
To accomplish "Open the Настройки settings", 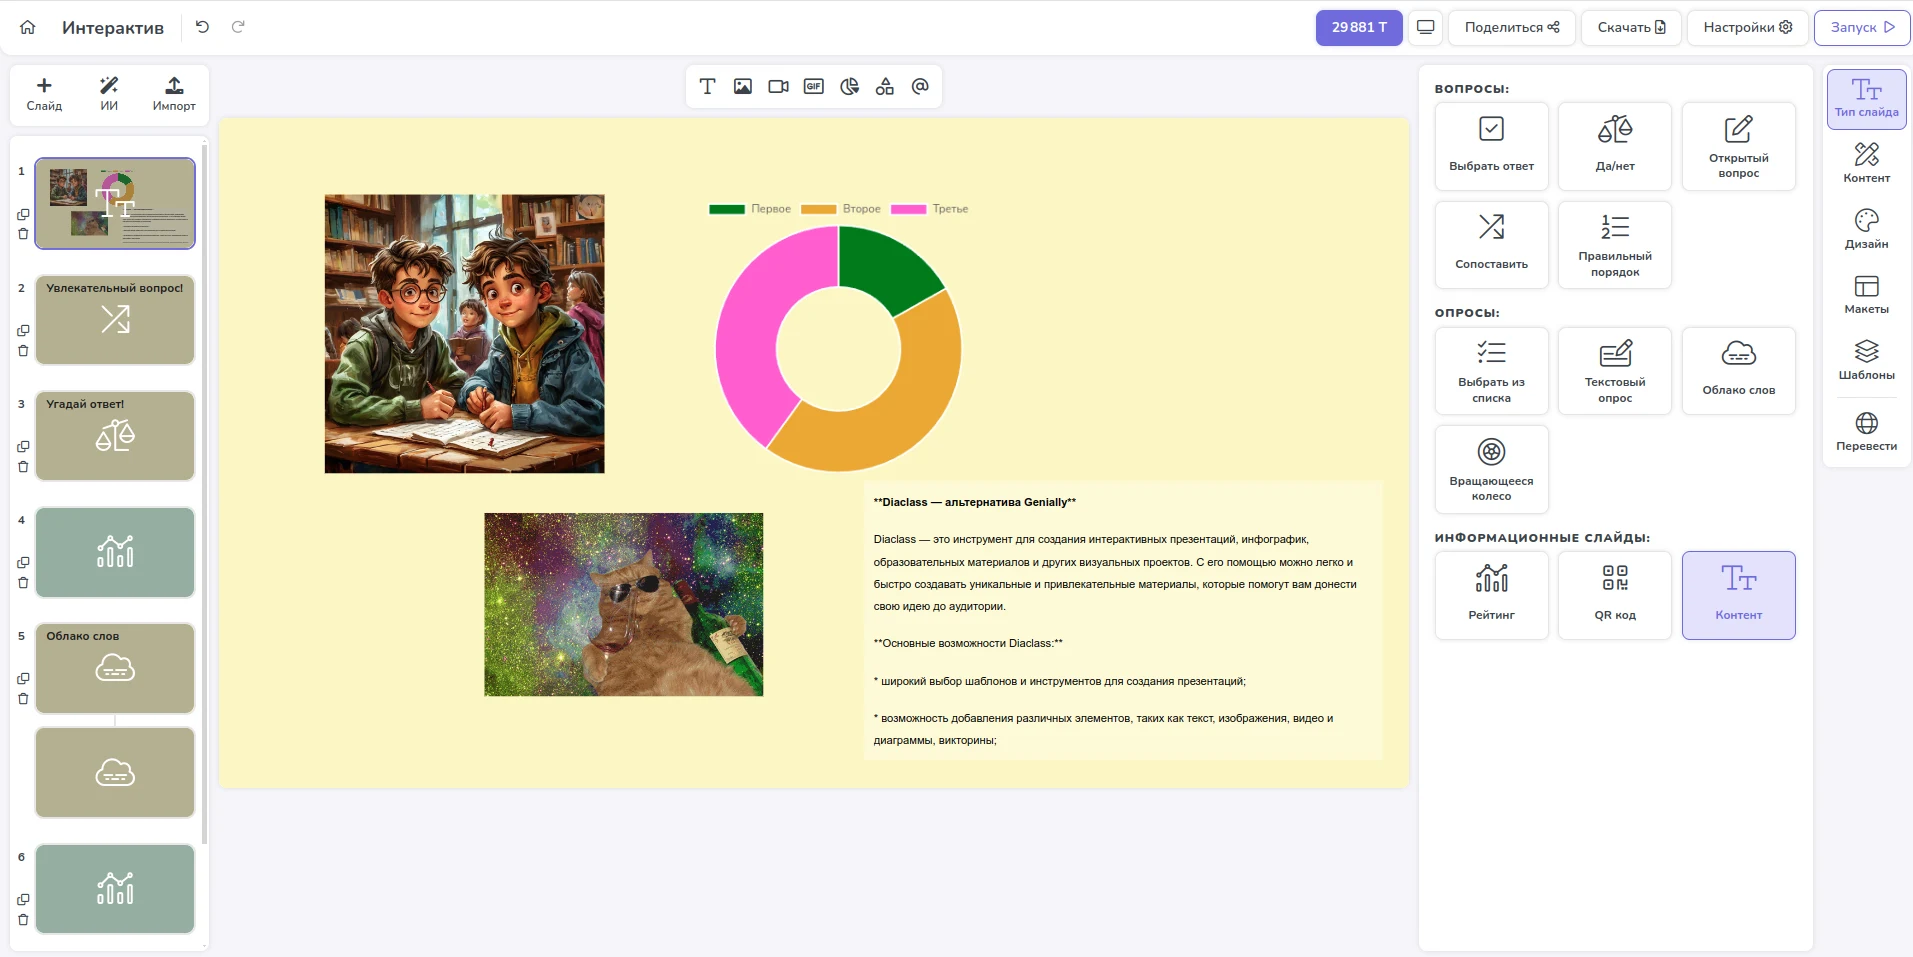I will 1747,27.
